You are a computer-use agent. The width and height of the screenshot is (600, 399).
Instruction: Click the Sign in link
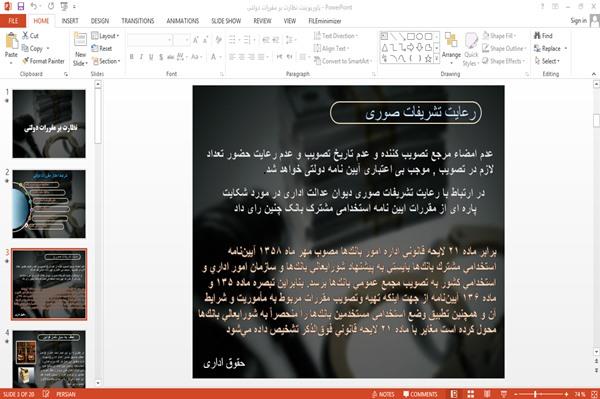click(x=578, y=20)
